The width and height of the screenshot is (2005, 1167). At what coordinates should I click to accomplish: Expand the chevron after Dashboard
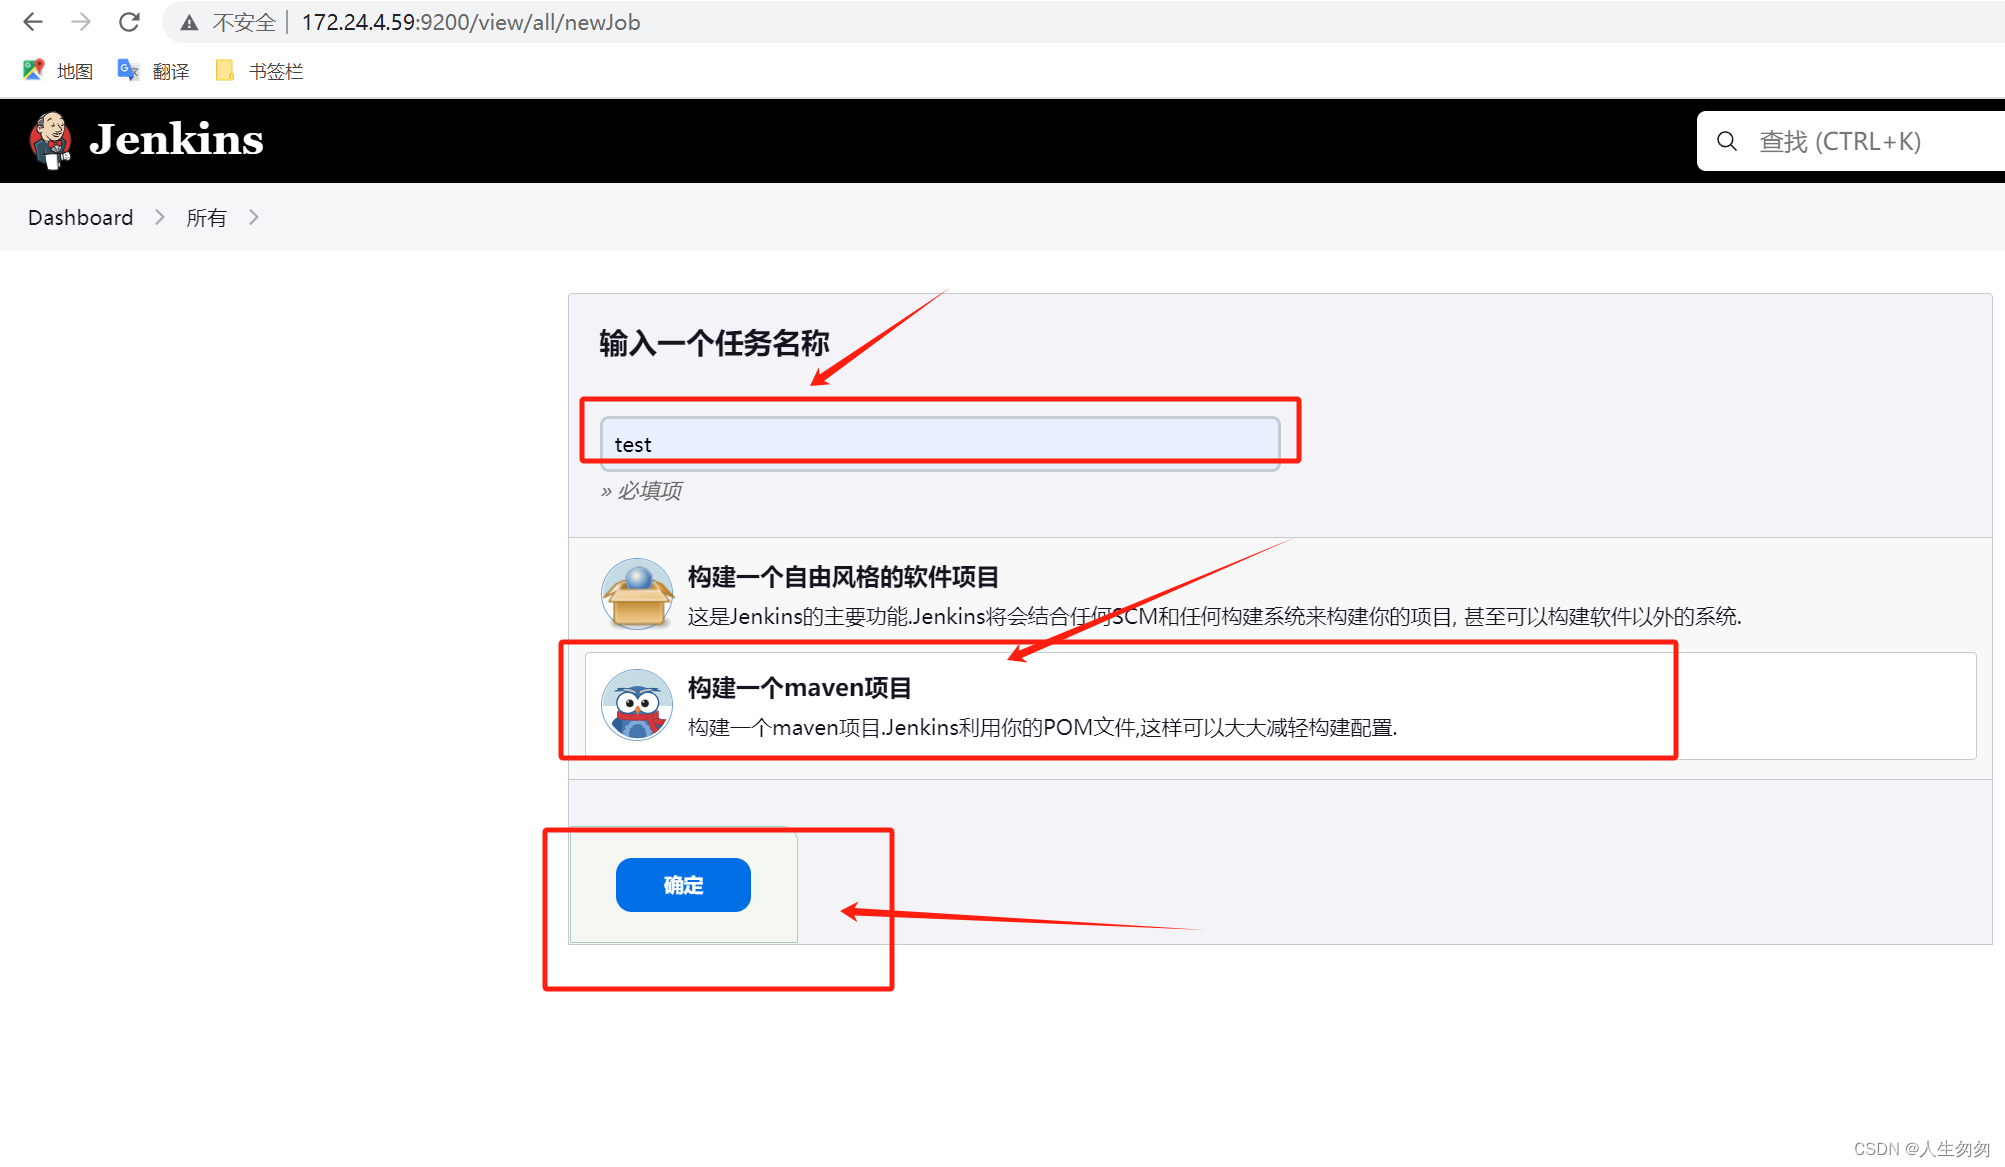point(159,217)
